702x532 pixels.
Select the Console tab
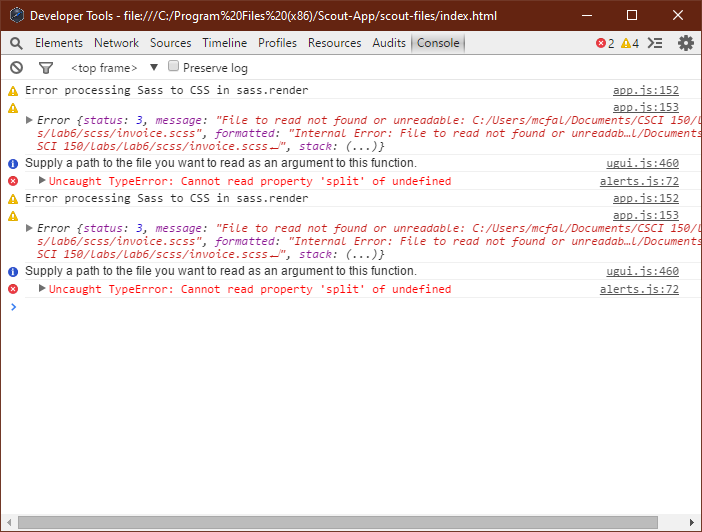click(438, 43)
